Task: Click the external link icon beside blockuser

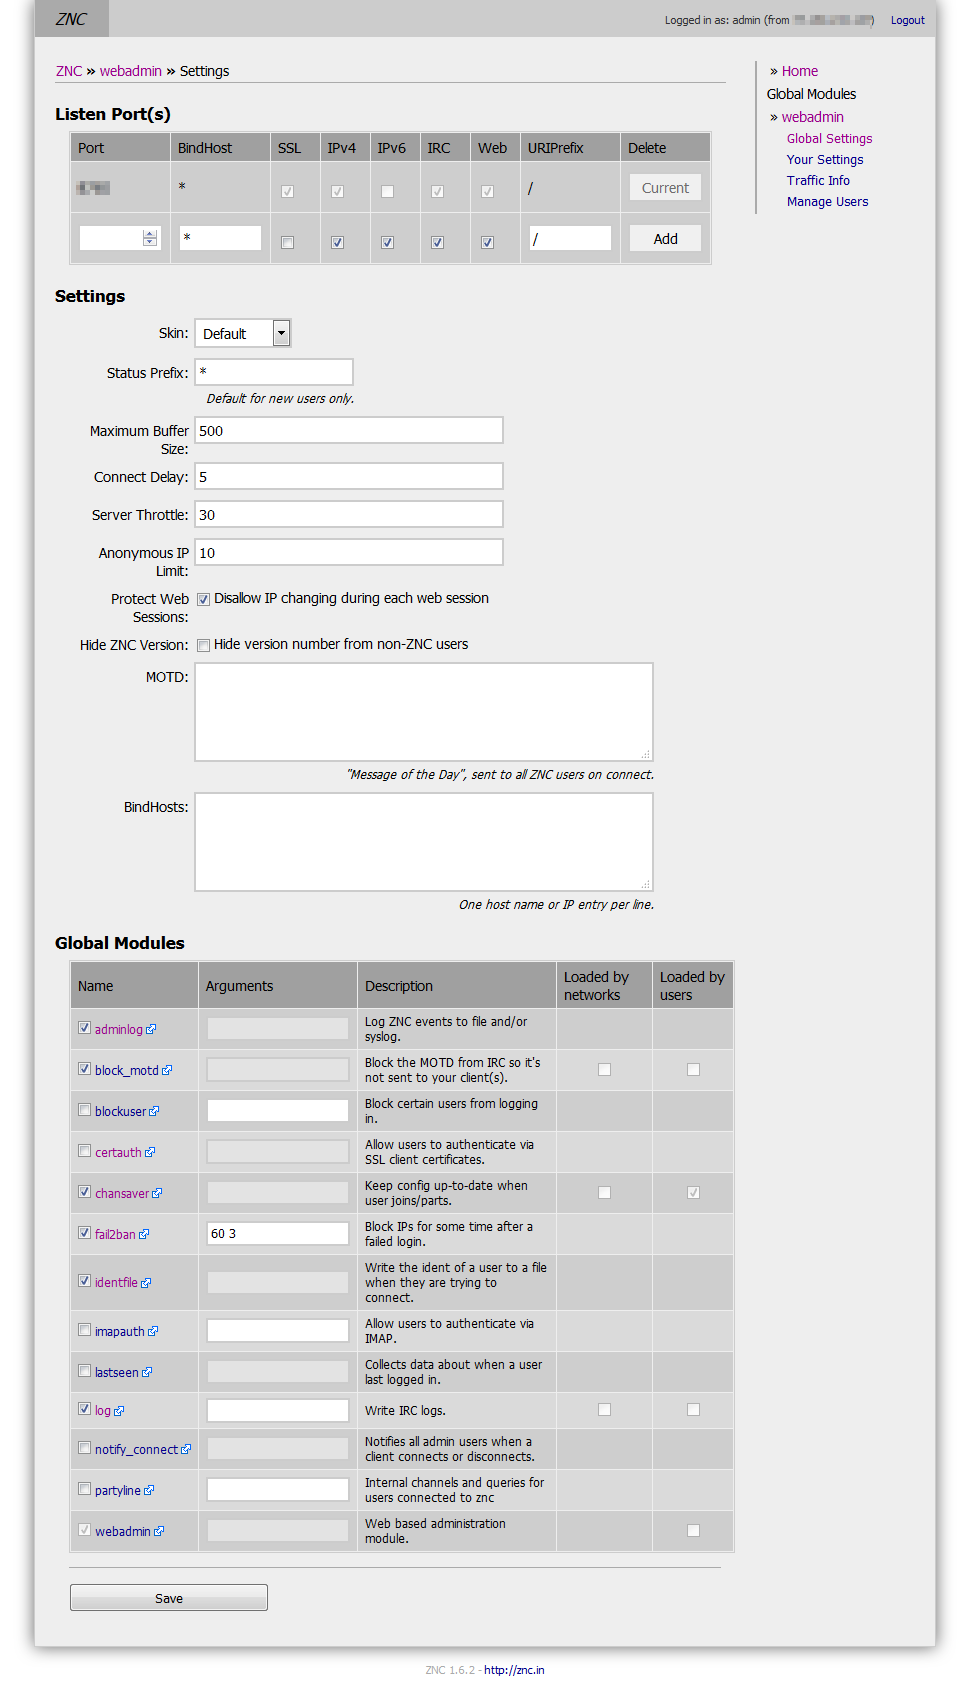Action: (154, 1111)
